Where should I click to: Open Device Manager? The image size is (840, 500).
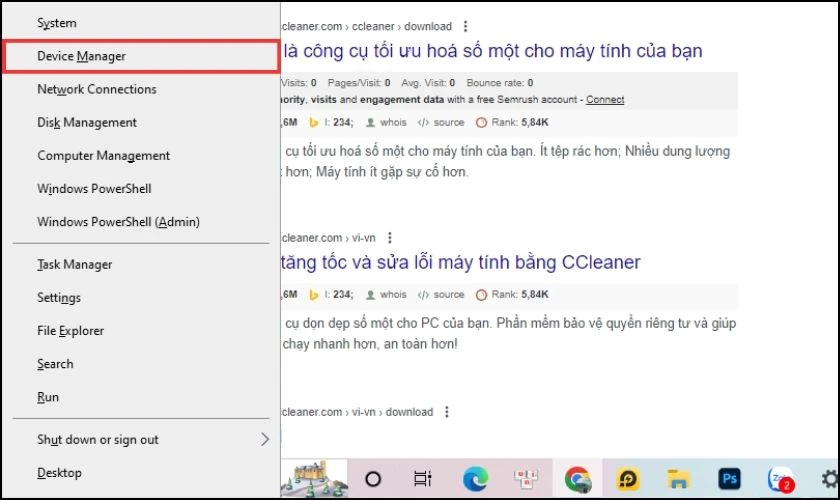pyautogui.click(x=141, y=56)
